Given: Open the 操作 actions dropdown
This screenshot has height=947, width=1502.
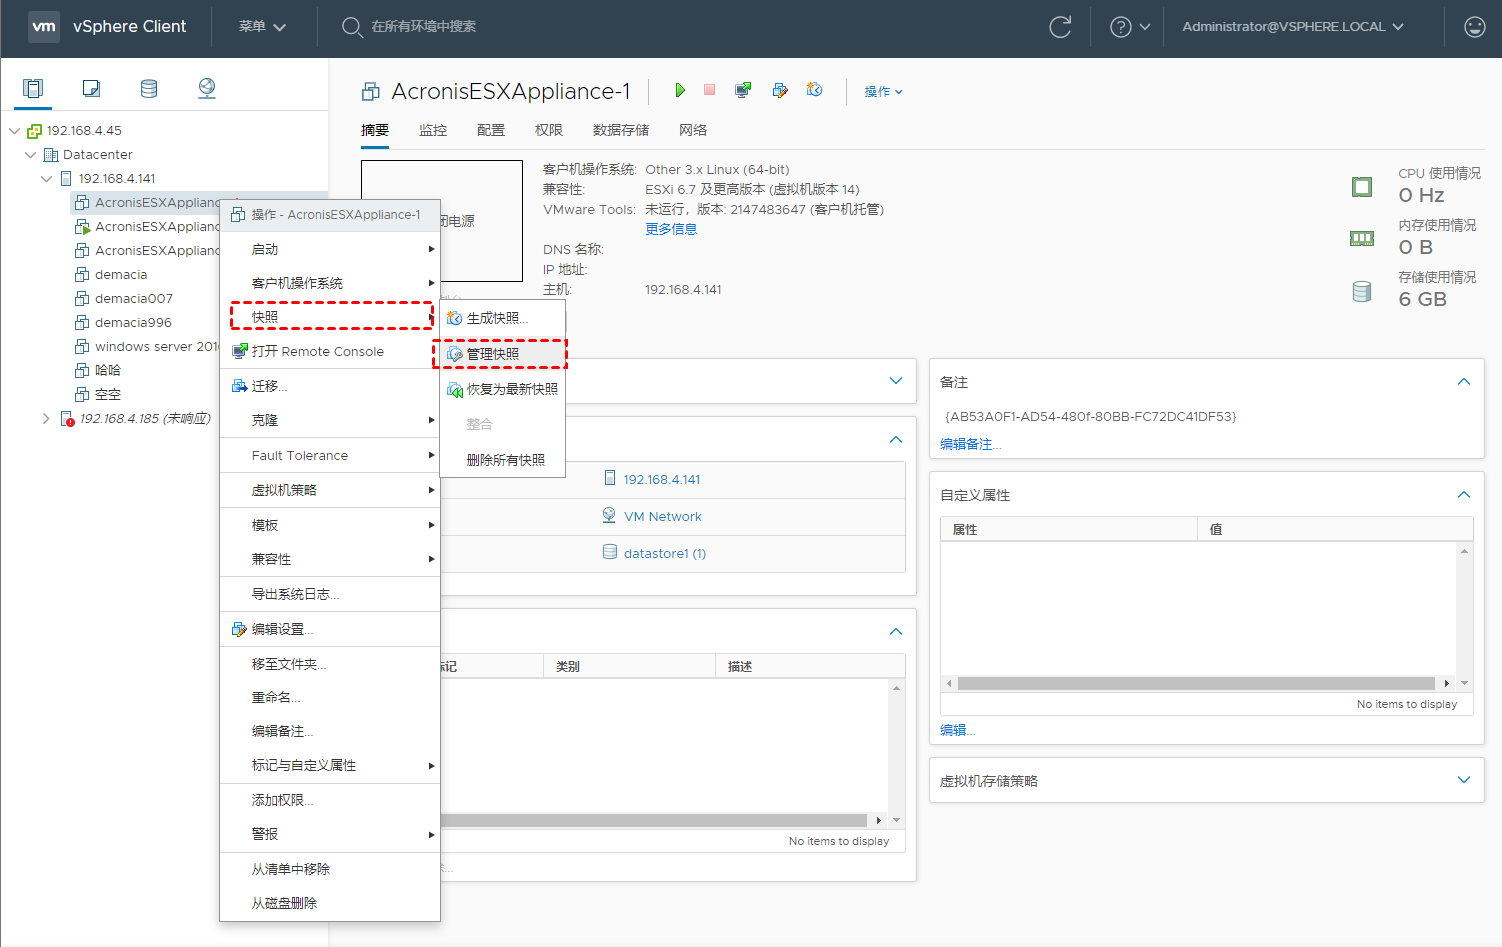Looking at the screenshot, I should (x=883, y=92).
